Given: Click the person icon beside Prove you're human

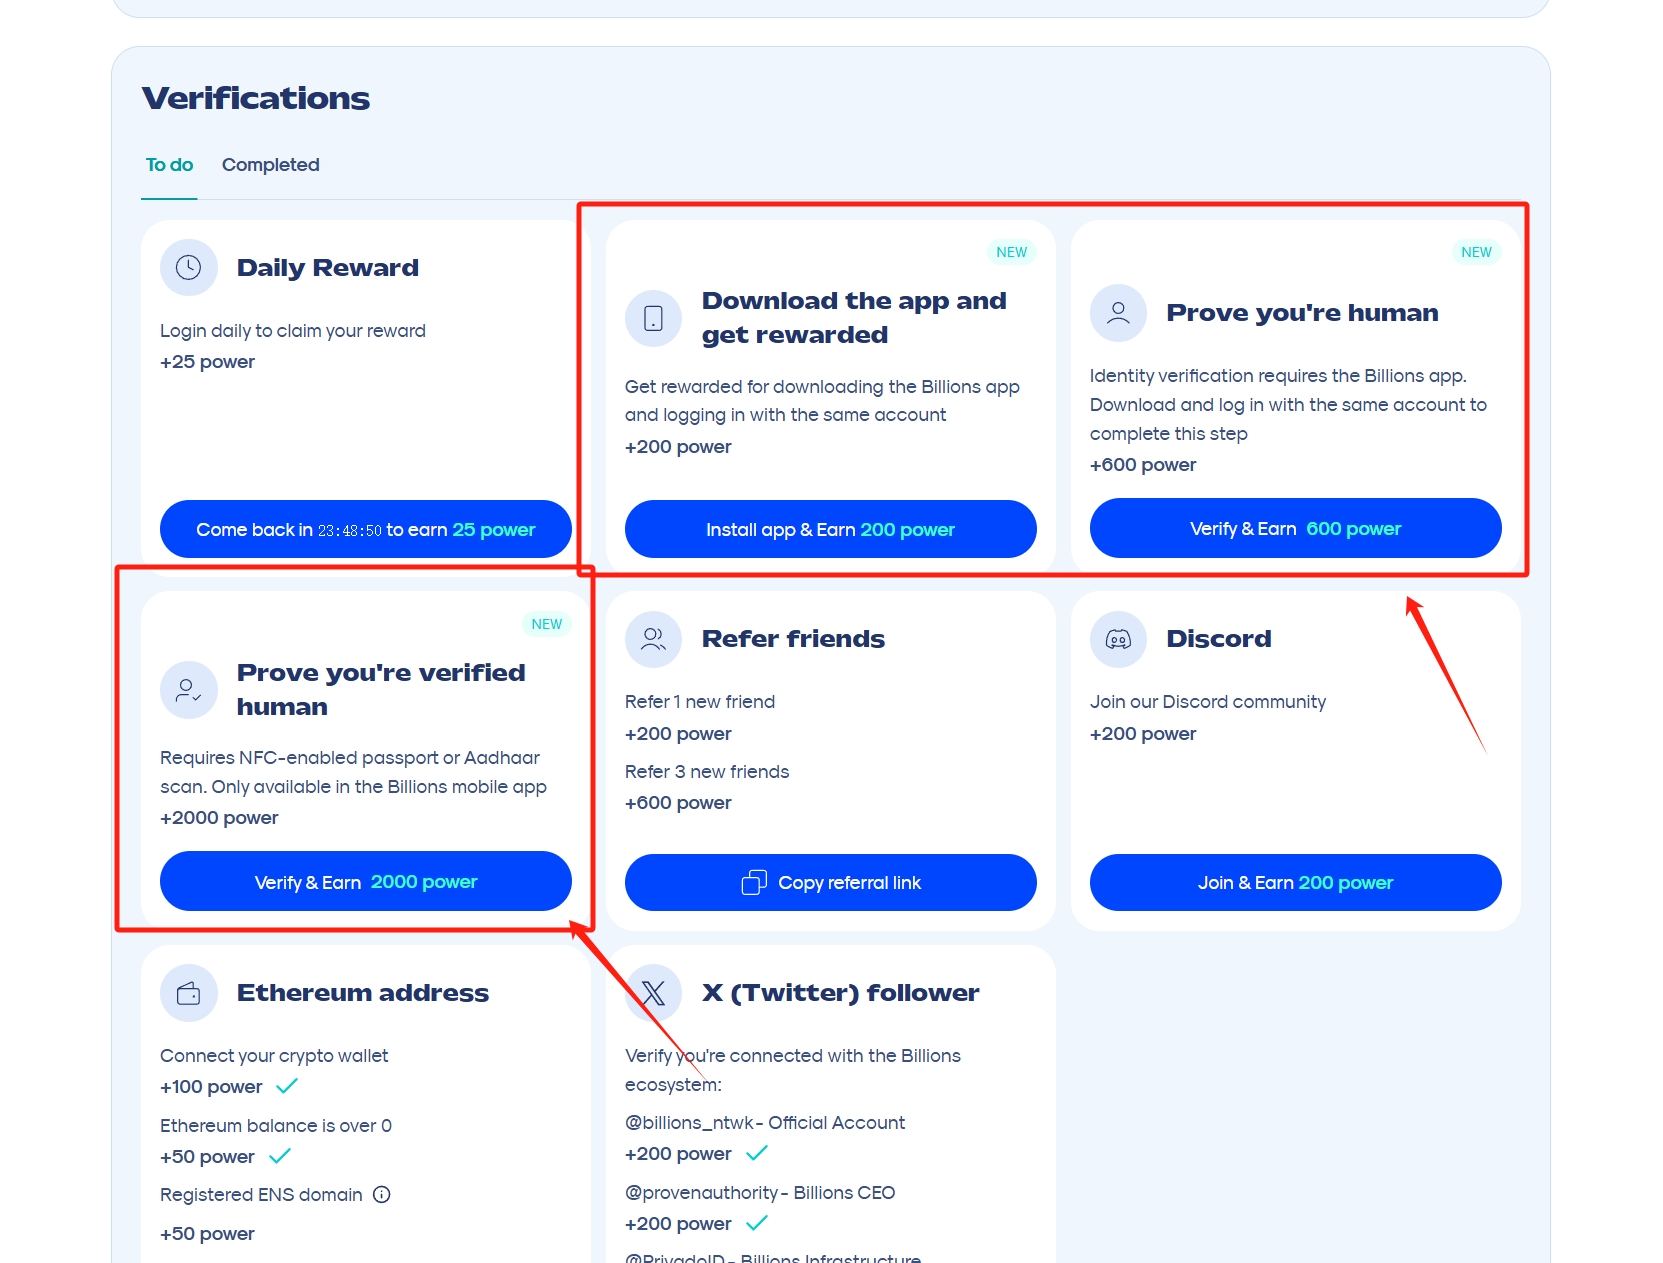Looking at the screenshot, I should tap(1118, 313).
